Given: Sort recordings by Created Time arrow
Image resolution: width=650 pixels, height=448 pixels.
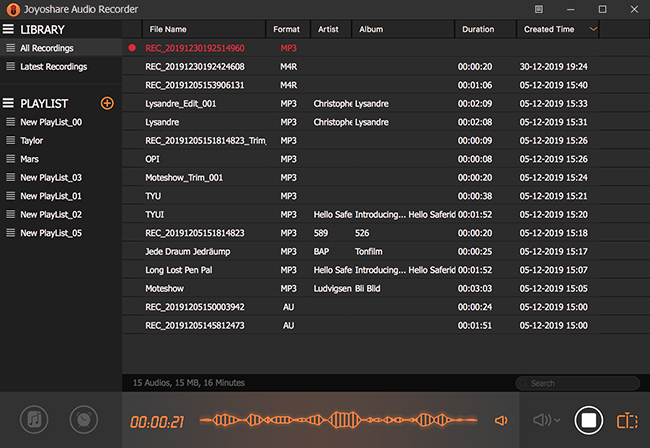Looking at the screenshot, I should [595, 29].
